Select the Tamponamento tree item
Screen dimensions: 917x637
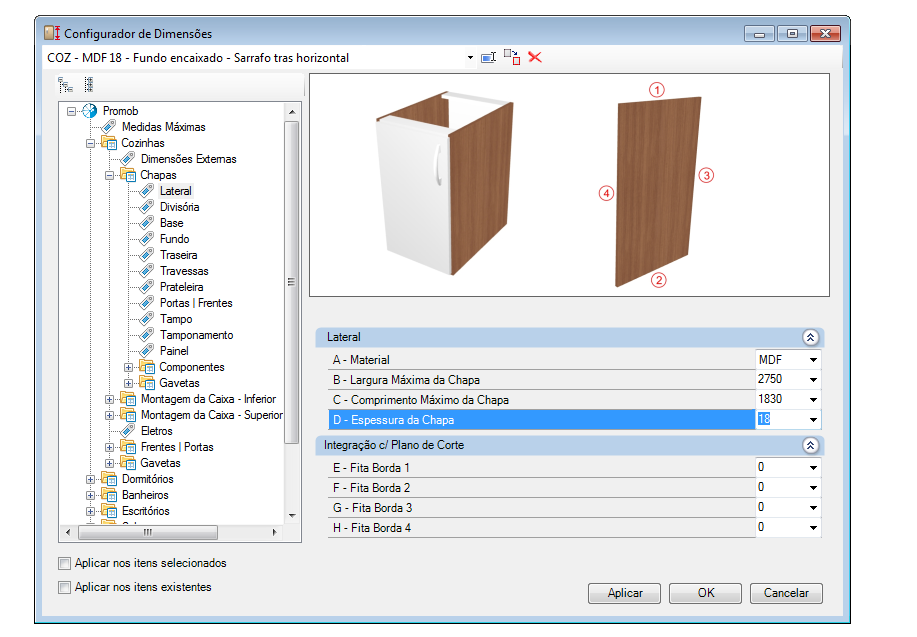tap(196, 335)
